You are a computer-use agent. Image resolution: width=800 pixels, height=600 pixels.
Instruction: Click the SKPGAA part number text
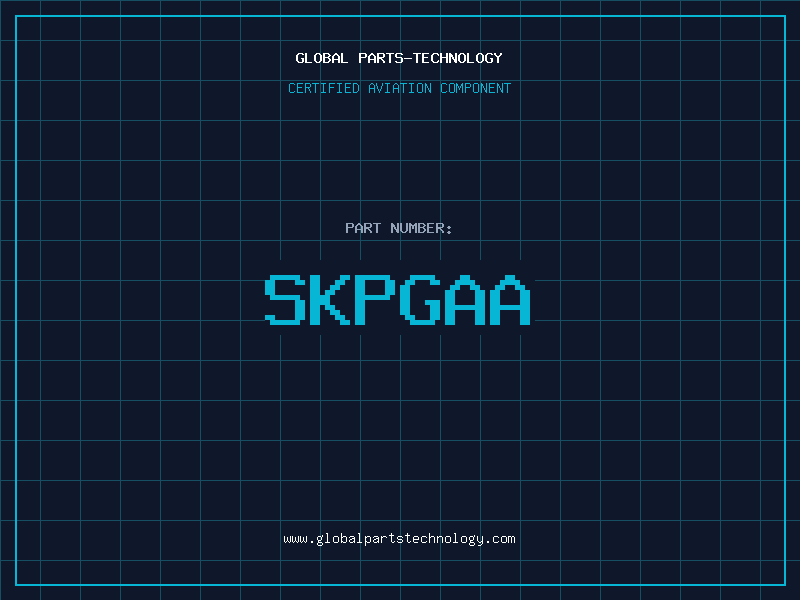coord(398,300)
